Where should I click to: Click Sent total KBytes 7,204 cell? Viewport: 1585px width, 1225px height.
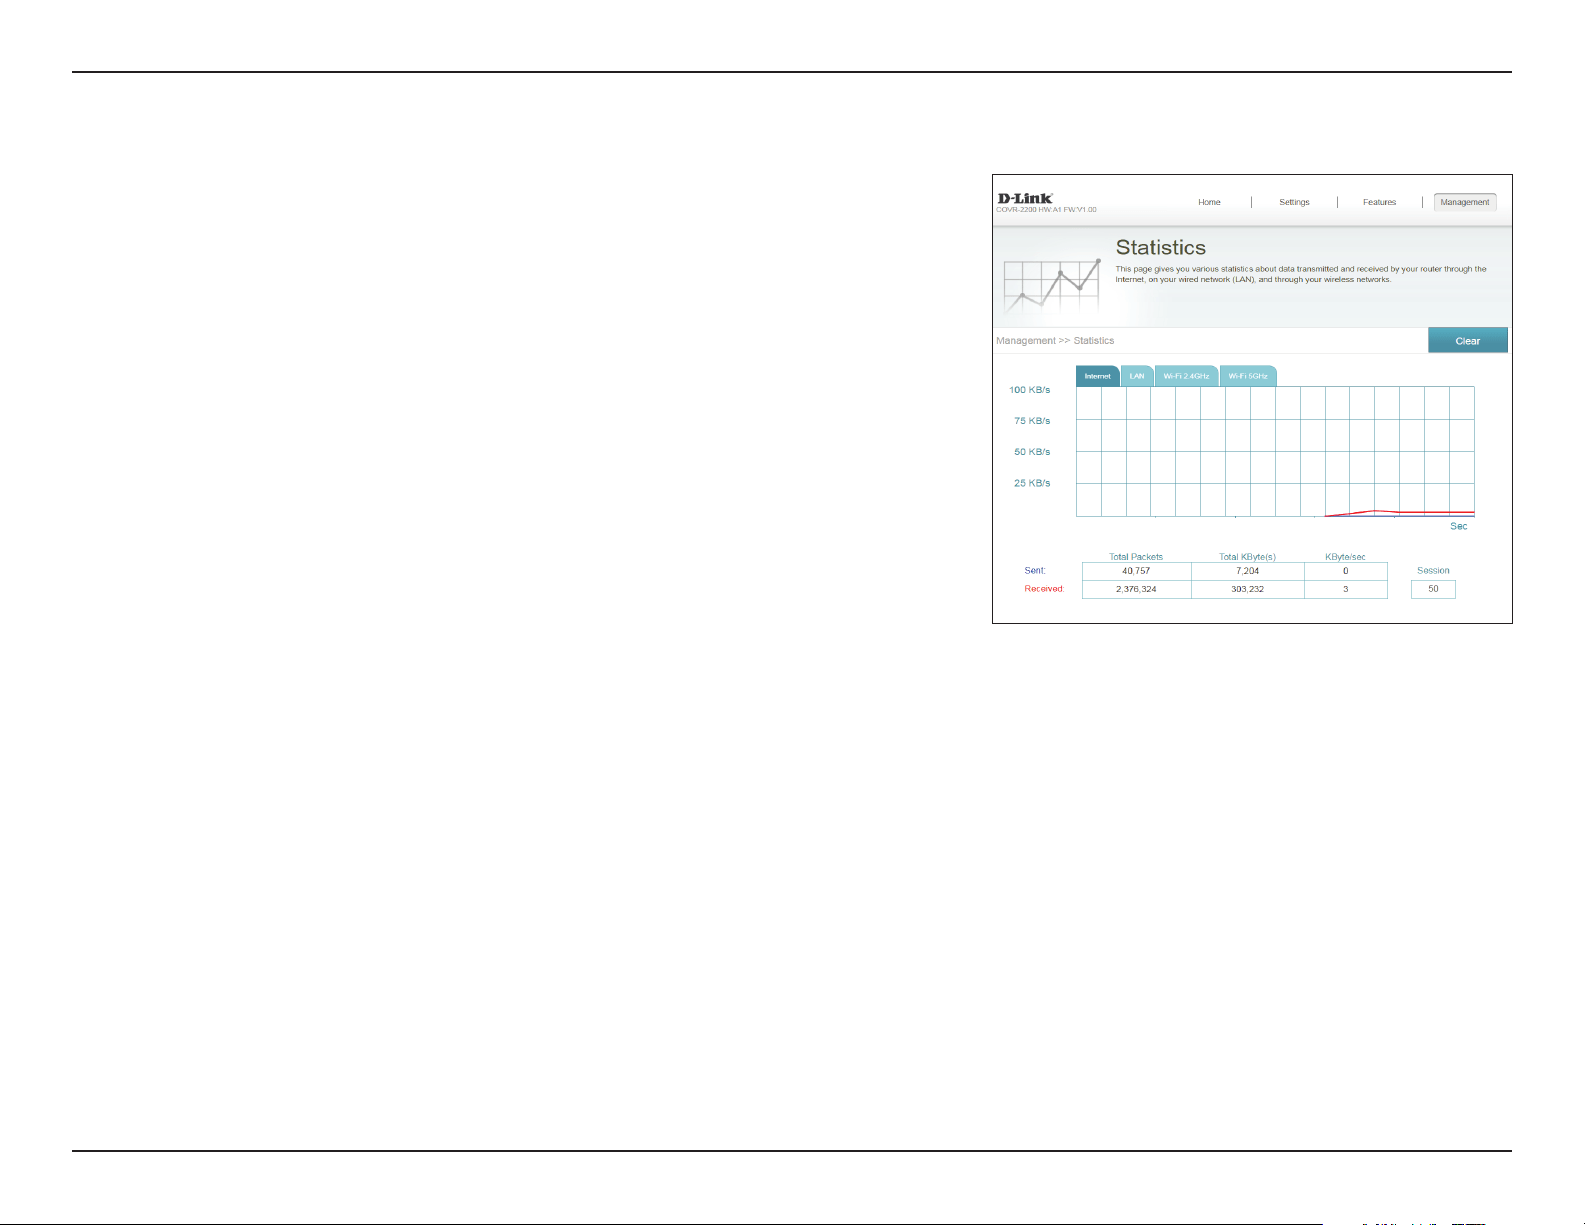pos(1247,571)
